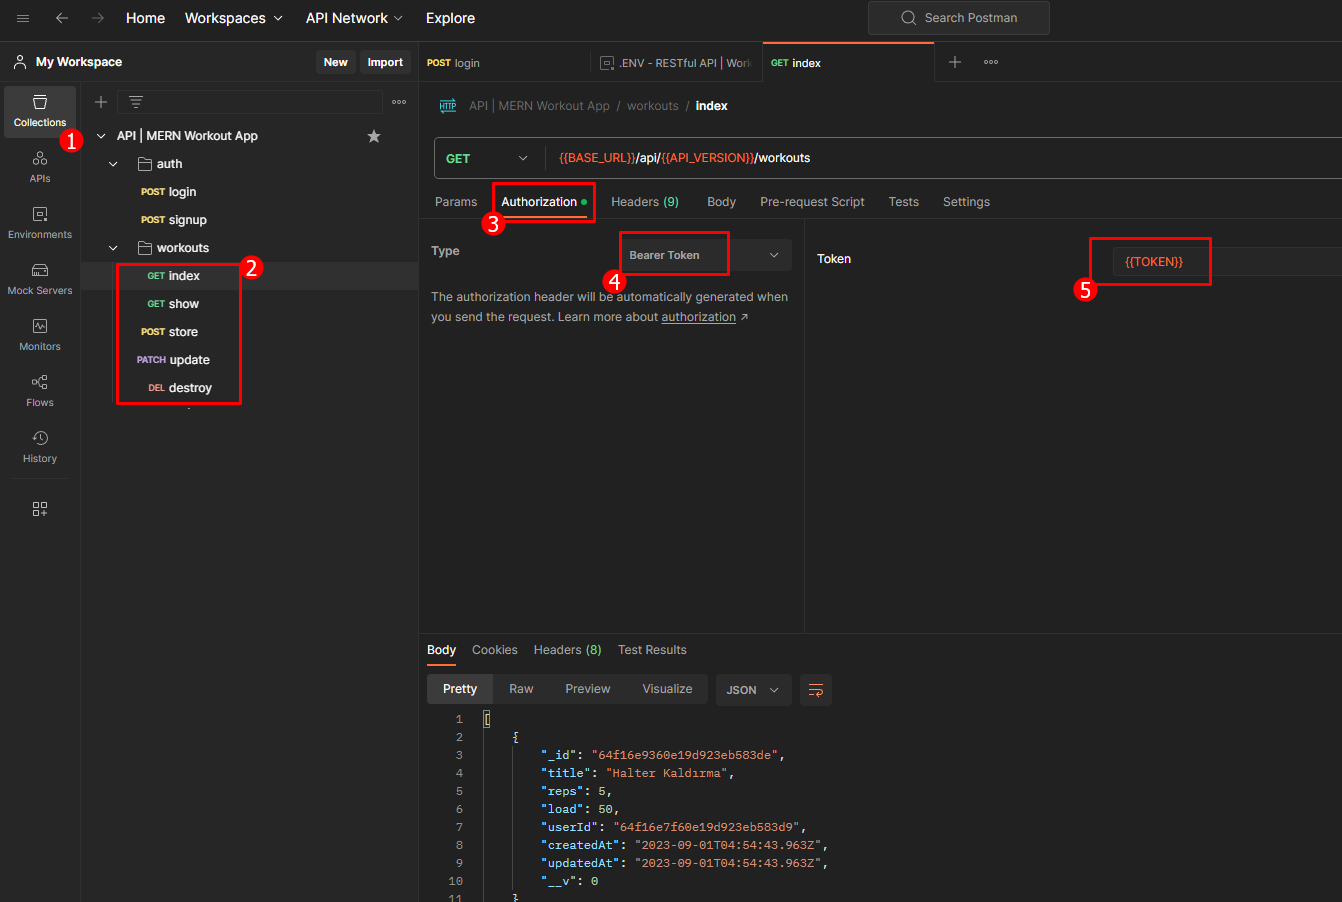Click the filter icon in the collections search
The width and height of the screenshot is (1342, 902).
(x=136, y=102)
